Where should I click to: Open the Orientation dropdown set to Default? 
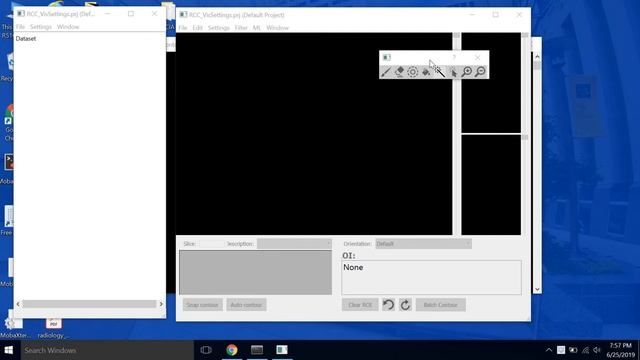point(423,244)
